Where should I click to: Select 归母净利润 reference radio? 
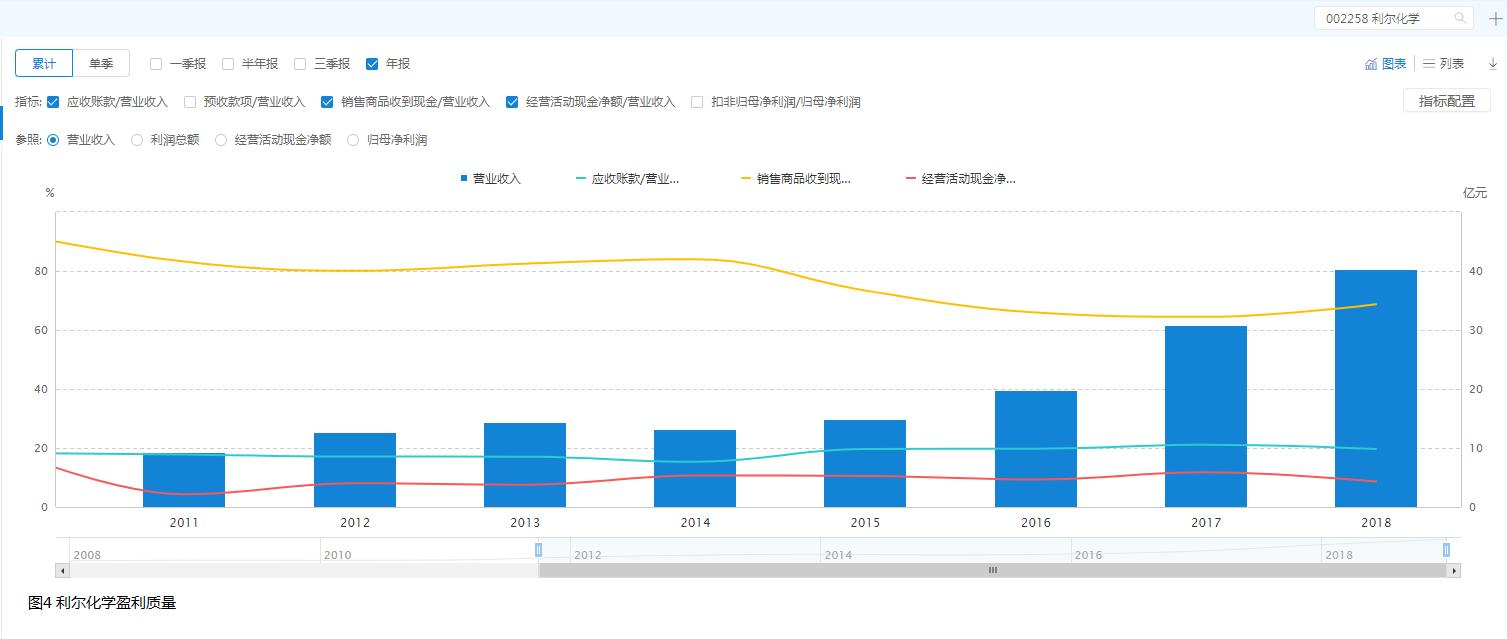click(x=353, y=140)
